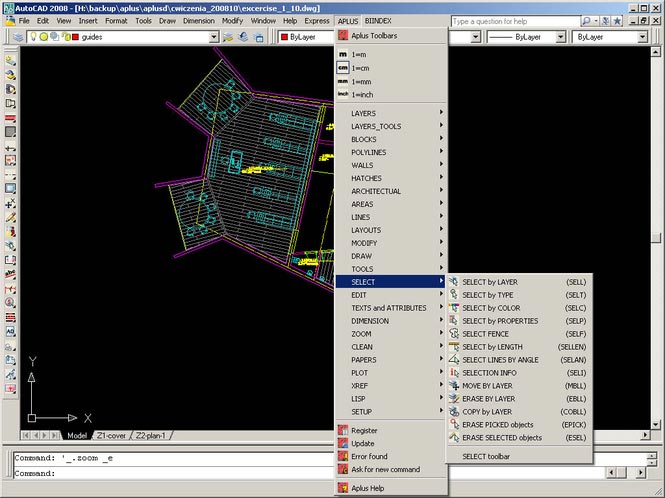Image resolution: width=665 pixels, height=498 pixels.
Task: Click the SELECT by LAYER icon
Action: click(452, 282)
